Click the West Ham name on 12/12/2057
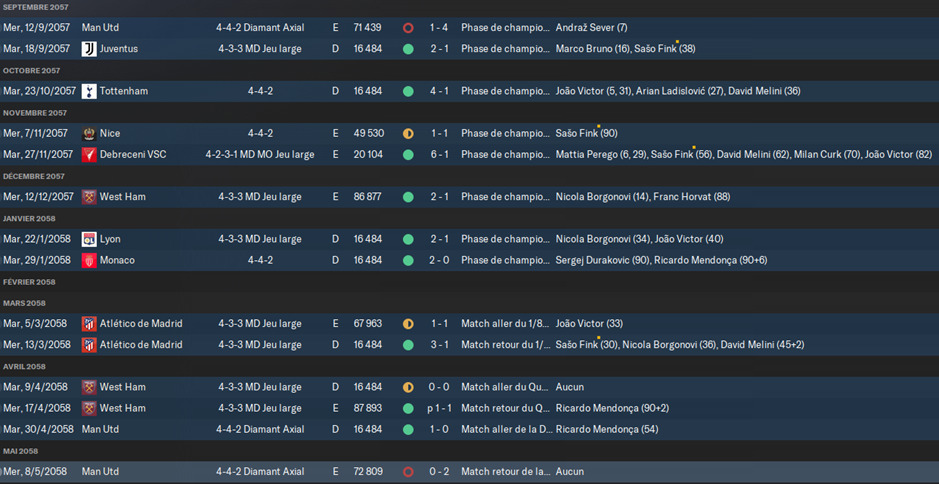The height and width of the screenshot is (484, 939). (123, 196)
